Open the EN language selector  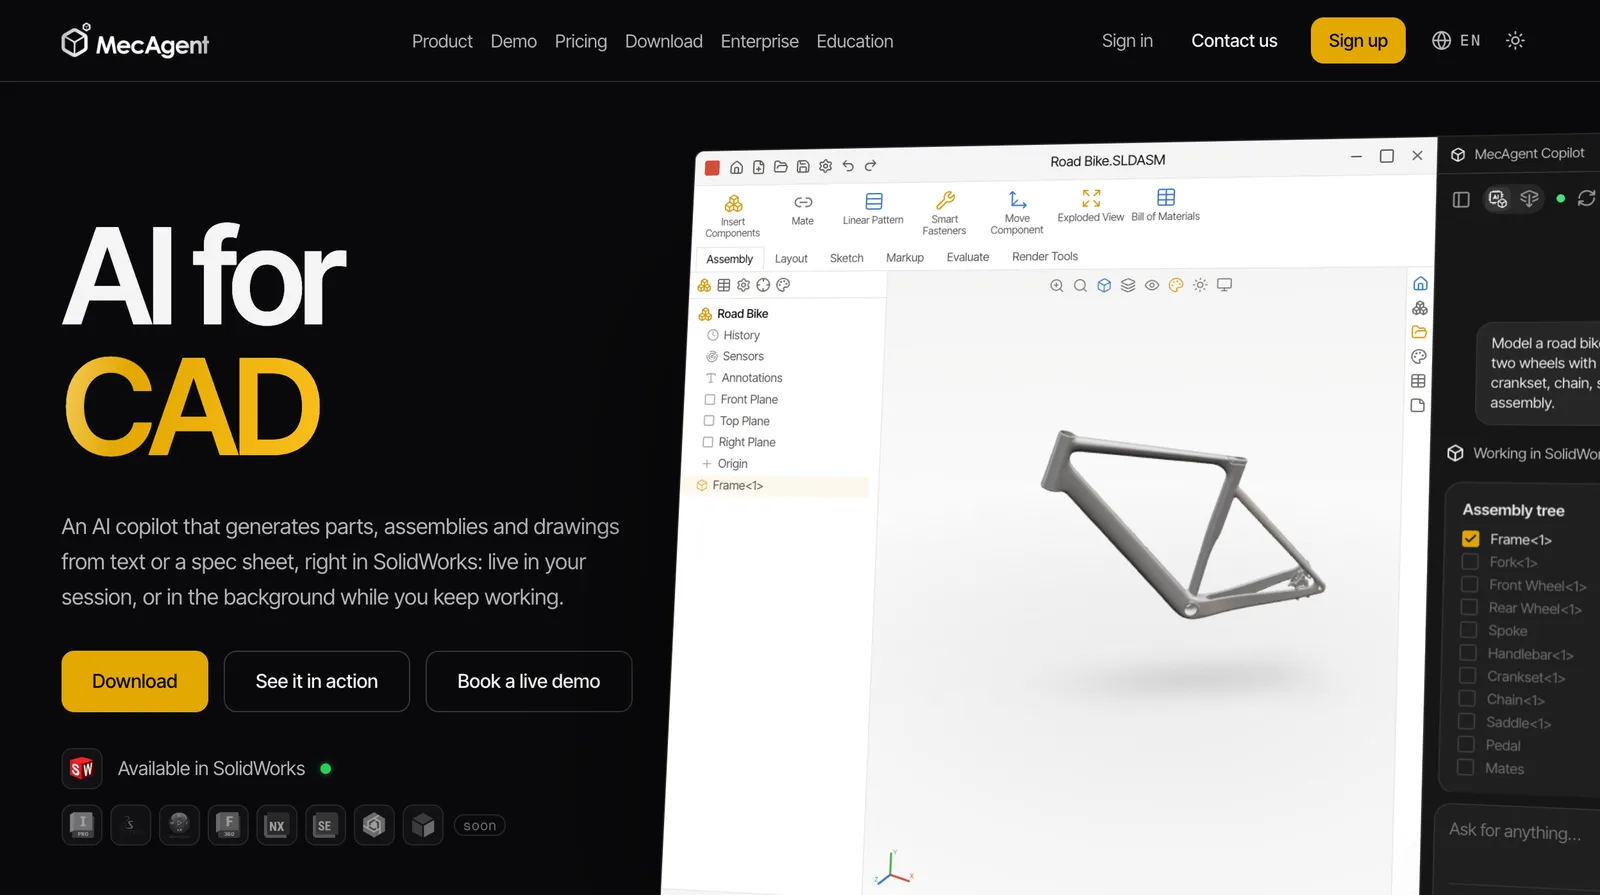click(1456, 41)
